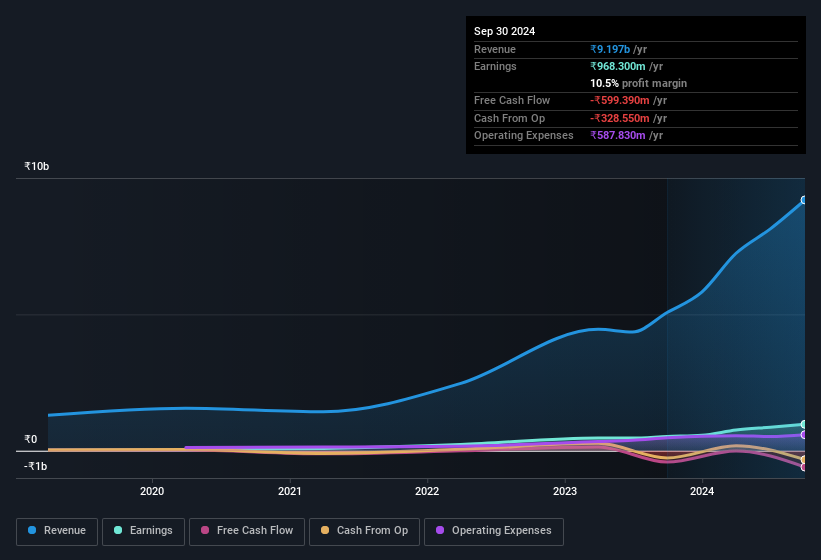
Task: Click the Earnings label in tooltip
Action: pos(495,66)
